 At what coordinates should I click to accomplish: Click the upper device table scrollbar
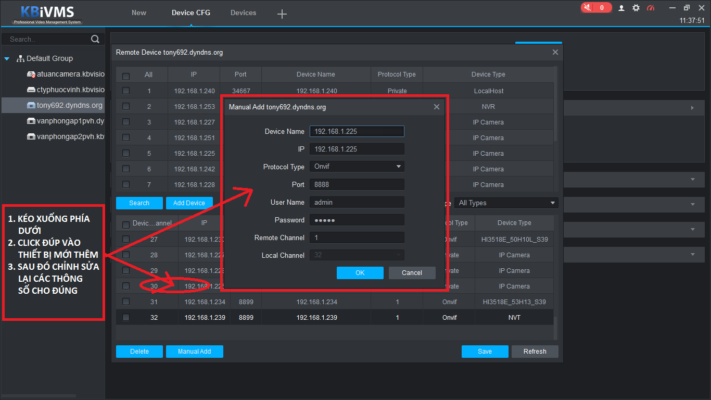pyautogui.click(x=555, y=104)
